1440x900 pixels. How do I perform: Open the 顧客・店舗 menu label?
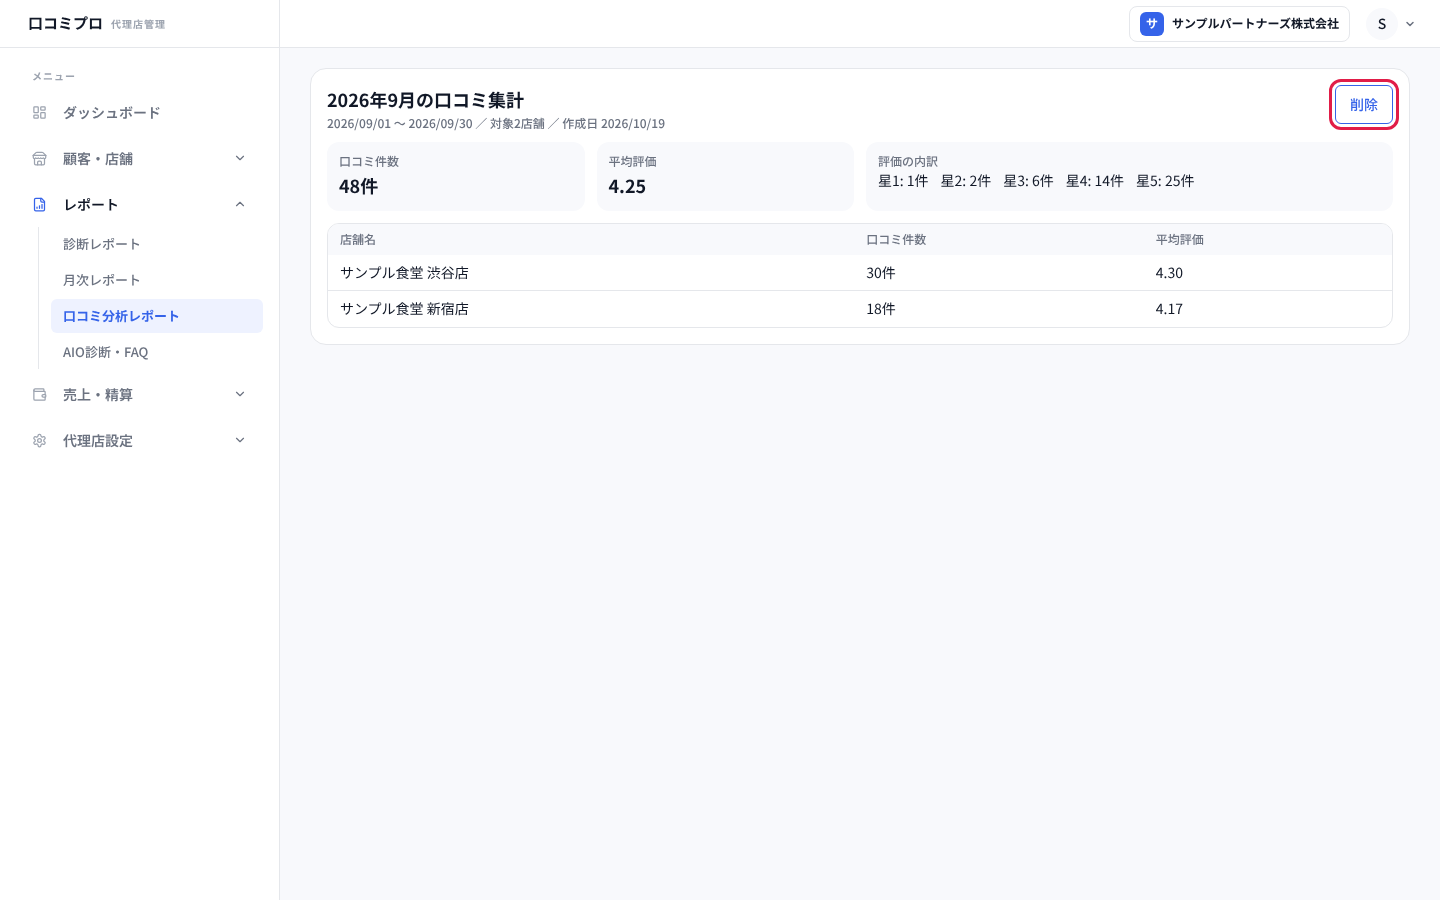point(98,159)
